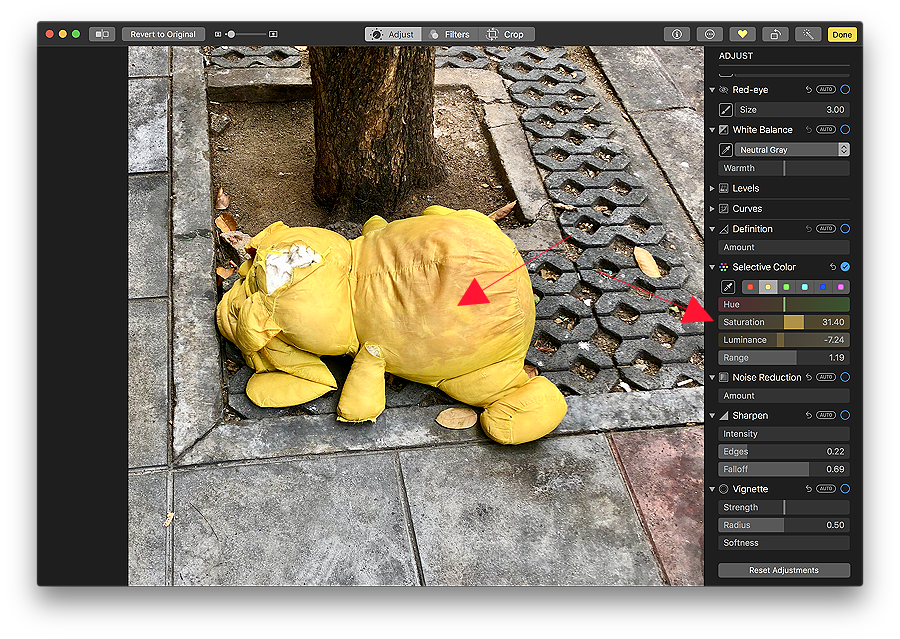Switch to the Adjust tab
The width and height of the screenshot is (900, 639).
(x=393, y=34)
